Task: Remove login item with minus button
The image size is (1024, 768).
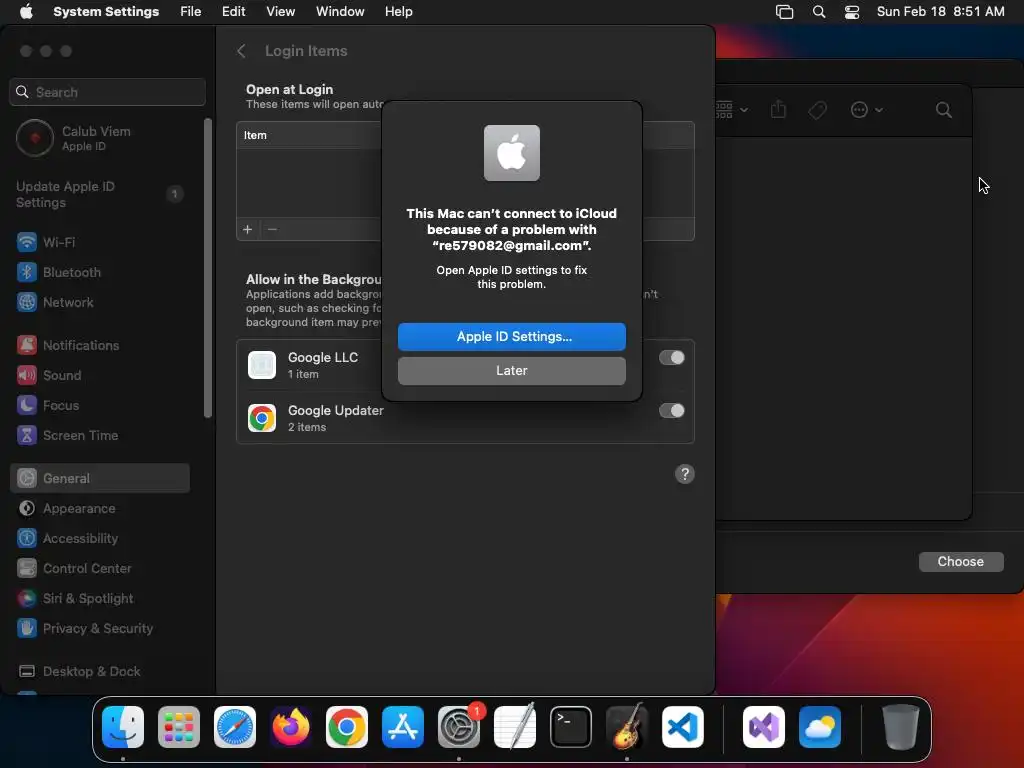Action: point(272,229)
